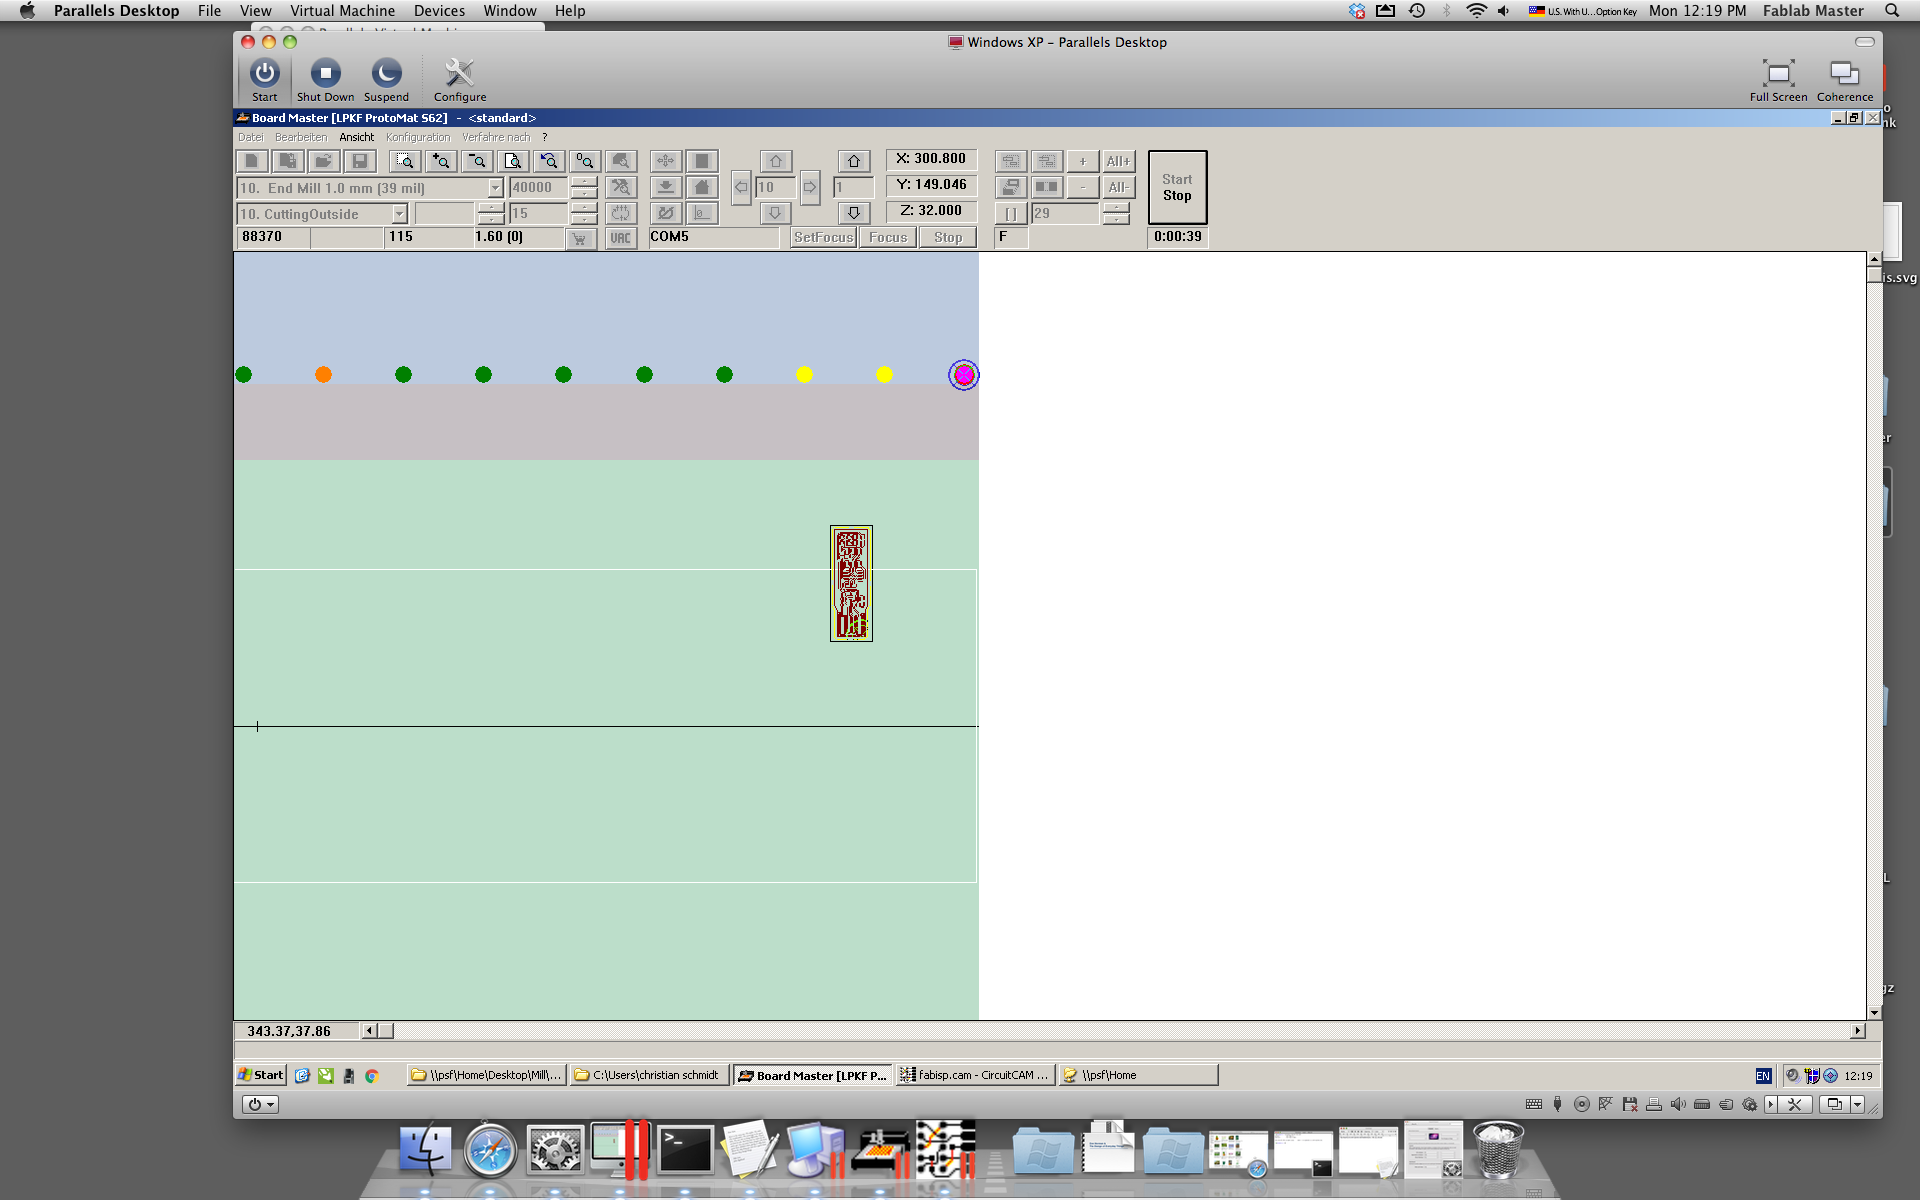Click the All+ select all button

pyautogui.click(x=1118, y=161)
